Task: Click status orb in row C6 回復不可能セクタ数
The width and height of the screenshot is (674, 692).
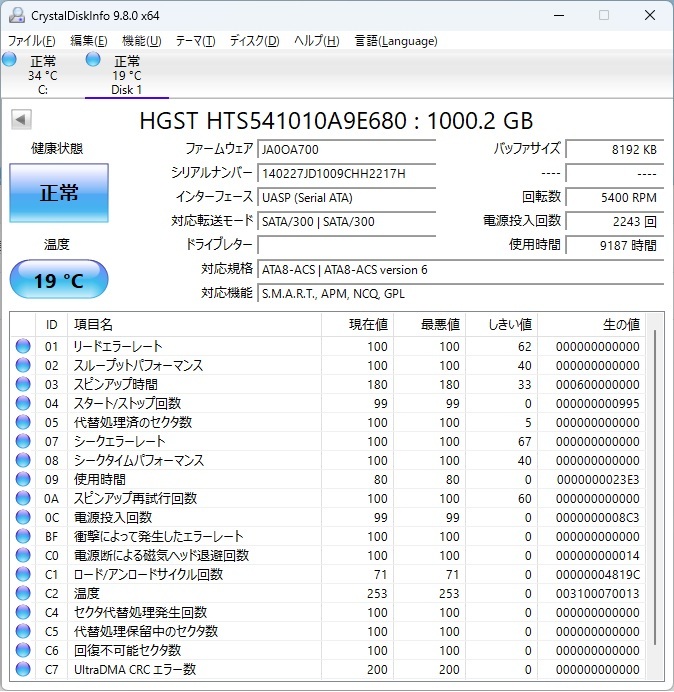Action: 23,650
